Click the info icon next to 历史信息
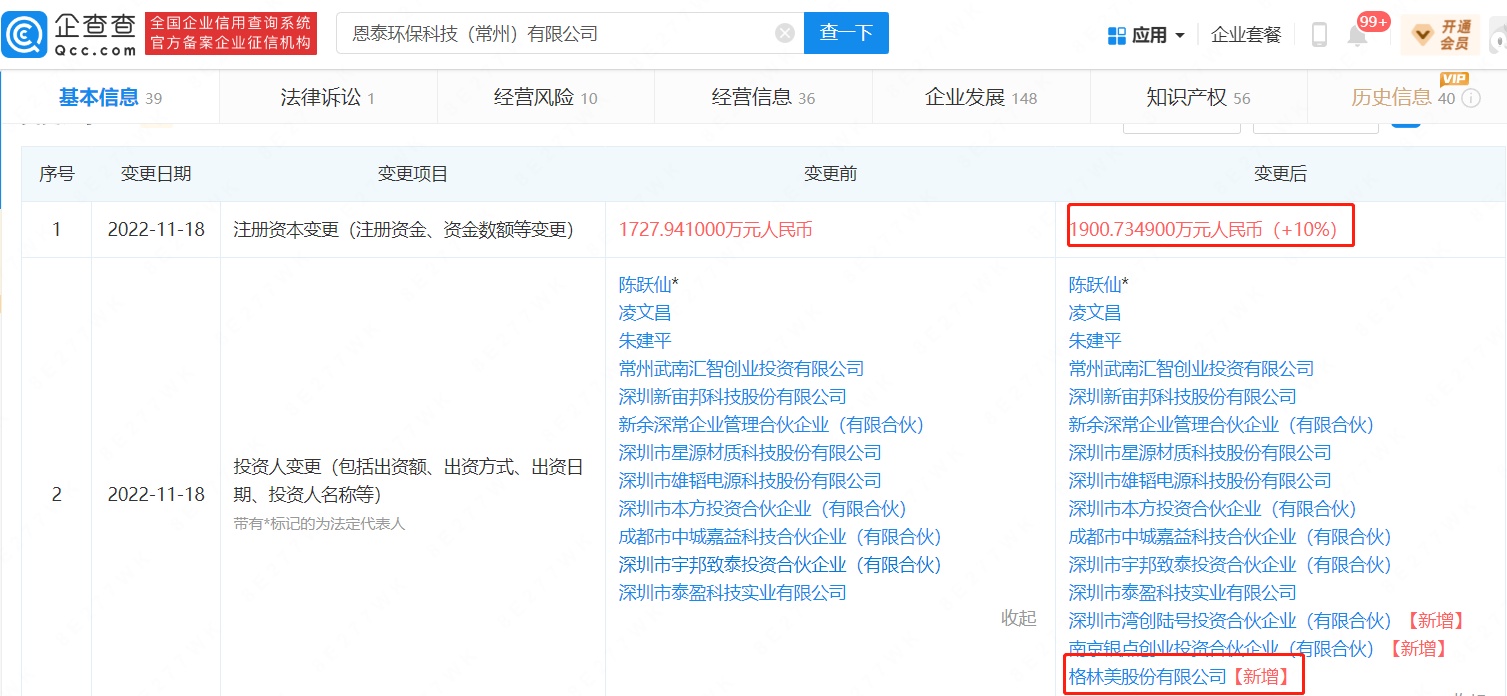This screenshot has width=1507, height=696. [x=1470, y=98]
